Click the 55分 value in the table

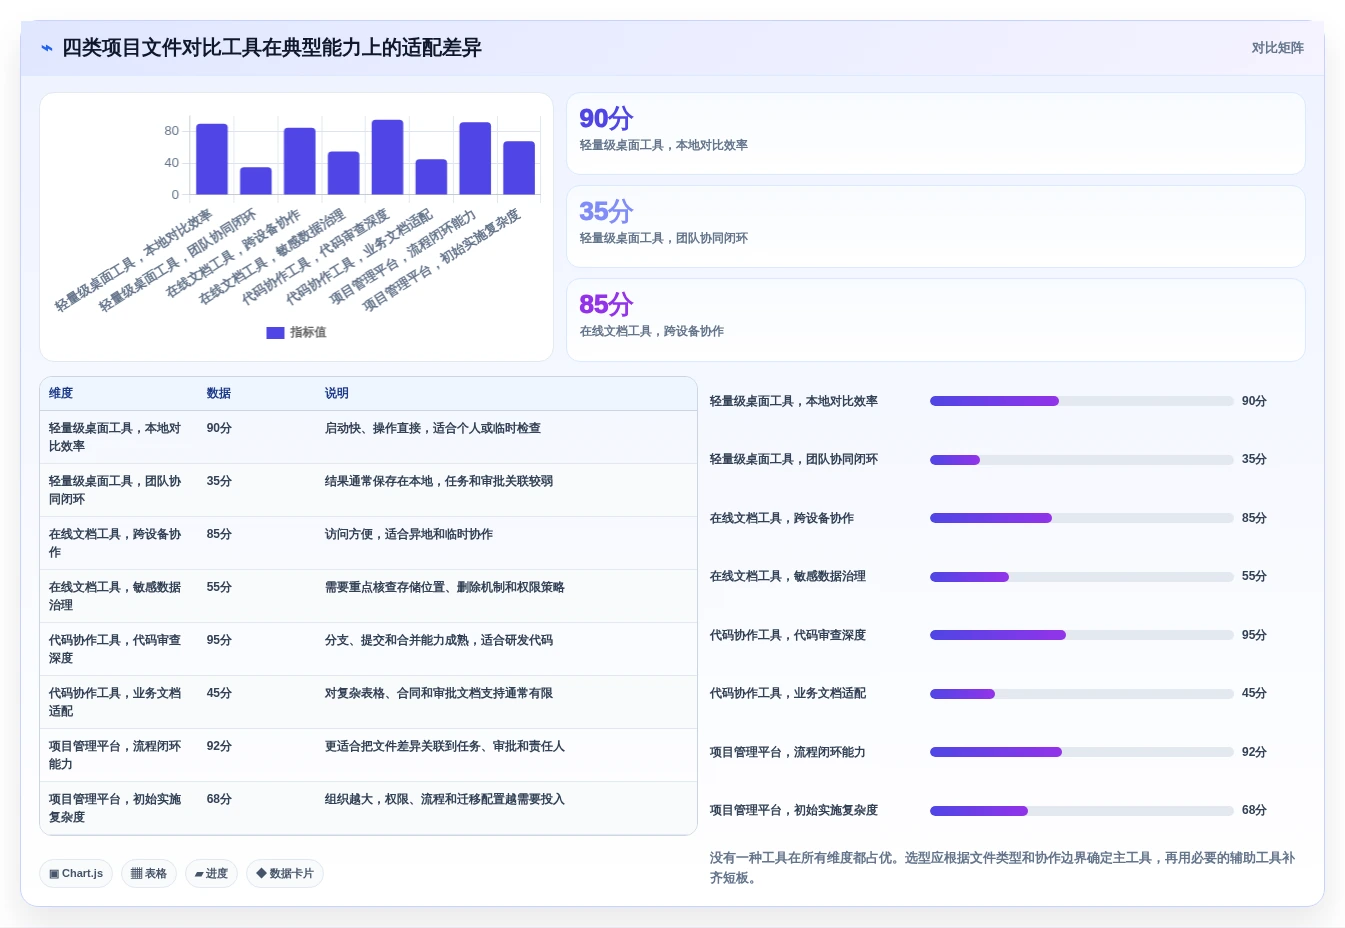pos(219,587)
